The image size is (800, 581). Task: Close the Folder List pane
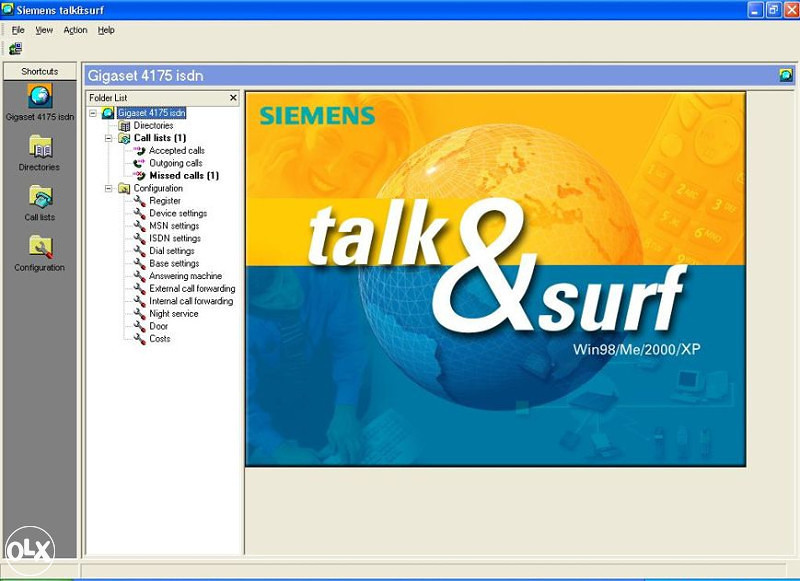(233, 97)
